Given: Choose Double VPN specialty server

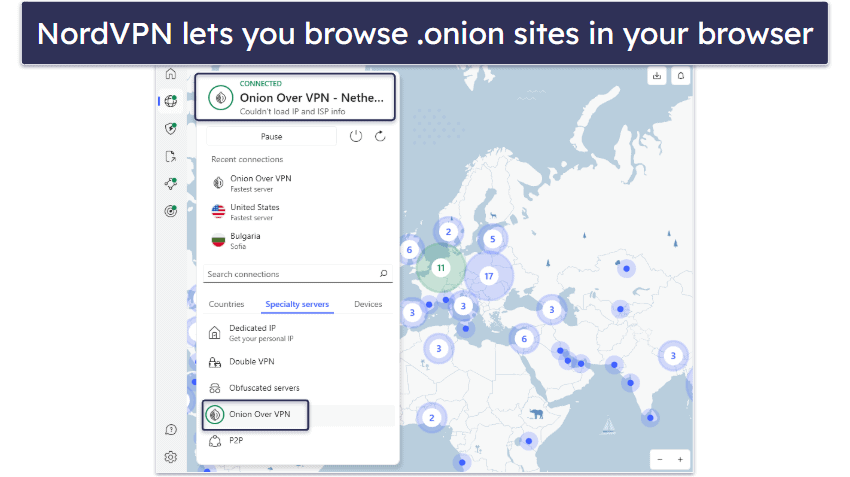Looking at the screenshot, I should [x=298, y=362].
